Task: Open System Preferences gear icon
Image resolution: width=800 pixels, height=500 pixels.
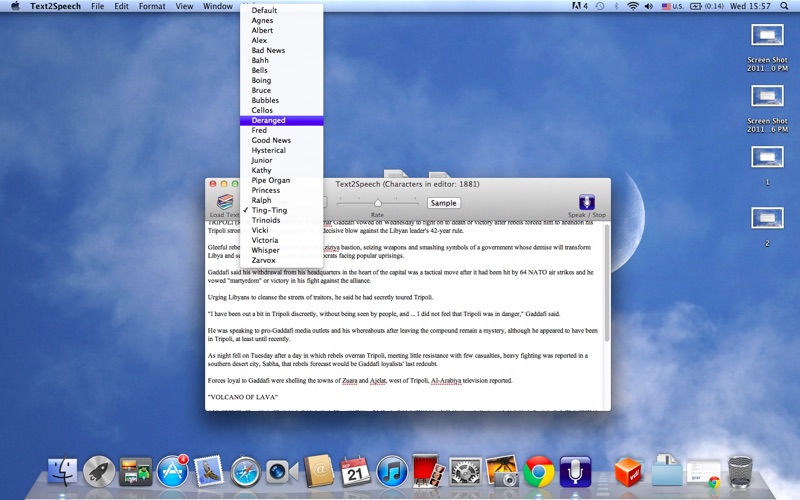Action: click(465, 471)
